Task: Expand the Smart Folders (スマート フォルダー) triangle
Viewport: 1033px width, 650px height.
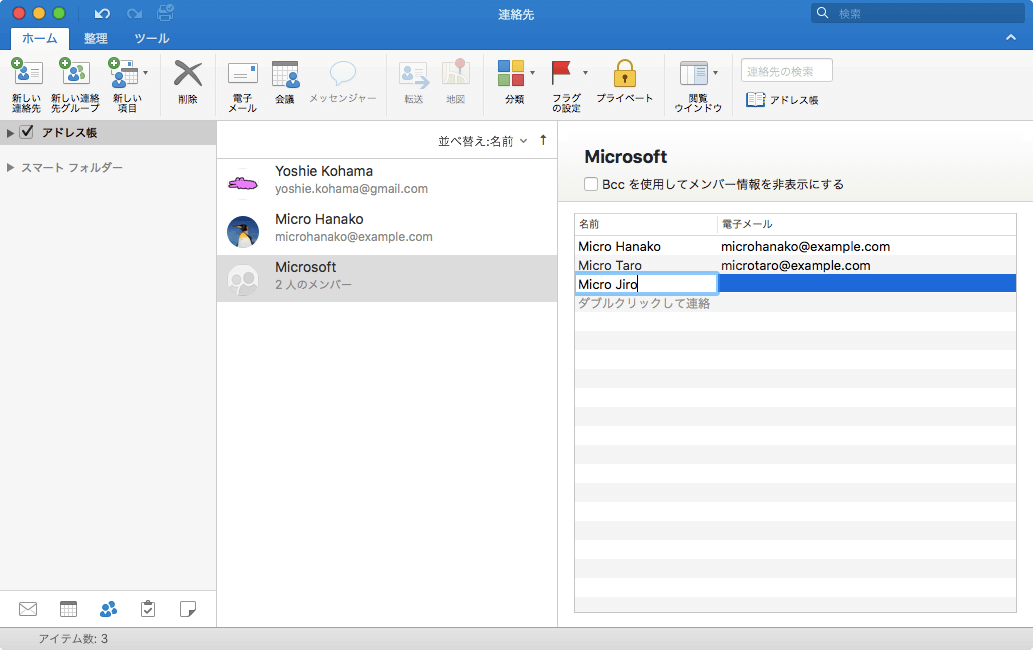Action: [10, 167]
